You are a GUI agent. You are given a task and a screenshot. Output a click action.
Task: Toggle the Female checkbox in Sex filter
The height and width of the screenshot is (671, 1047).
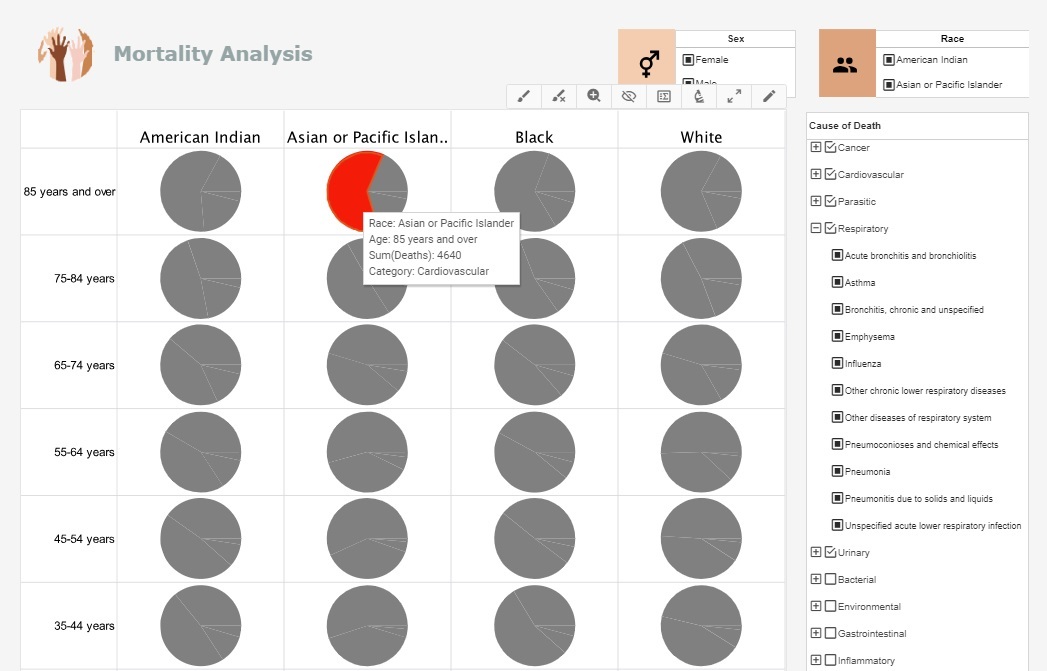point(688,59)
